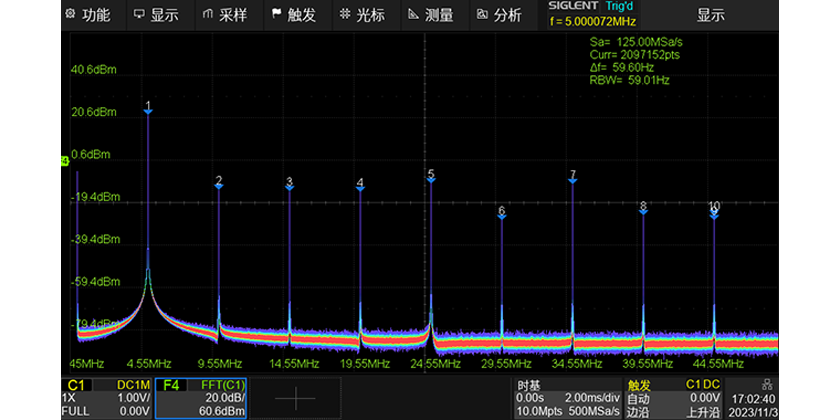Click the network status icon near clock

pyautogui.click(x=765, y=384)
